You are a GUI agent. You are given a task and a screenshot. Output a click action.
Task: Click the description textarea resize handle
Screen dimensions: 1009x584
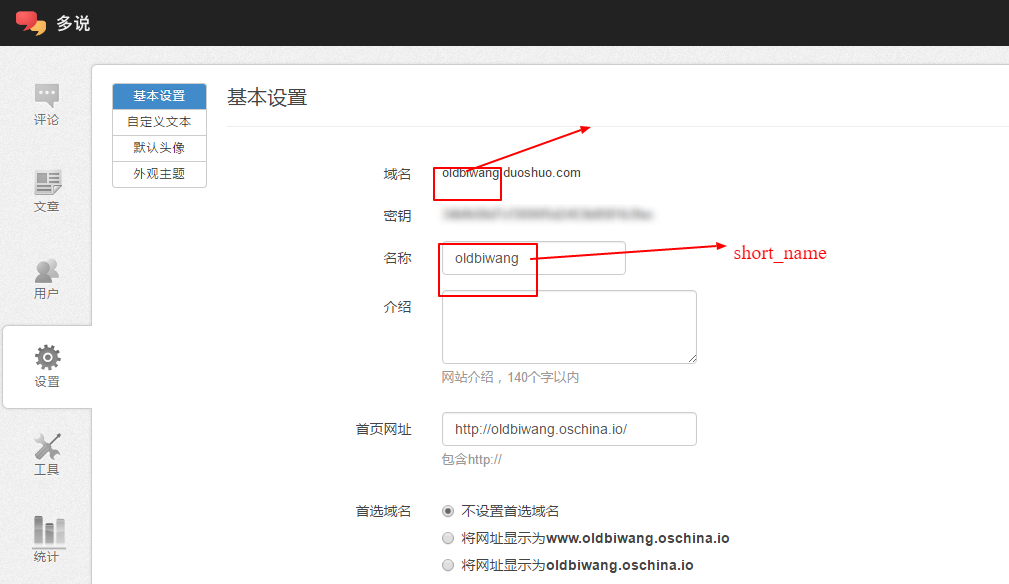point(692,358)
